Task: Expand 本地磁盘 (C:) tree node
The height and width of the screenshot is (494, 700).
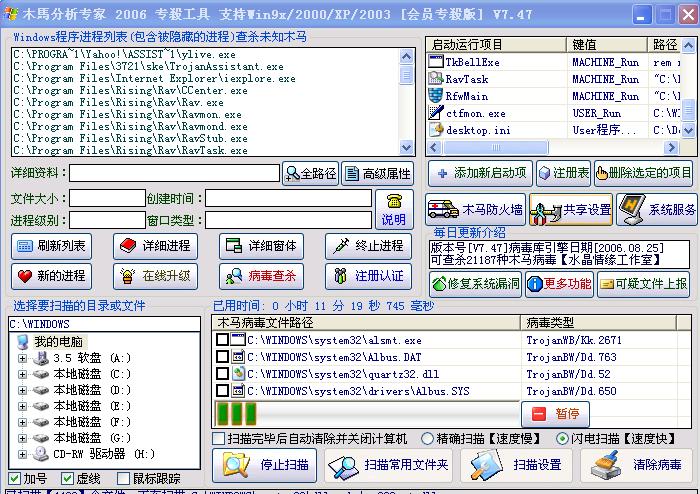Action: [x=22, y=374]
